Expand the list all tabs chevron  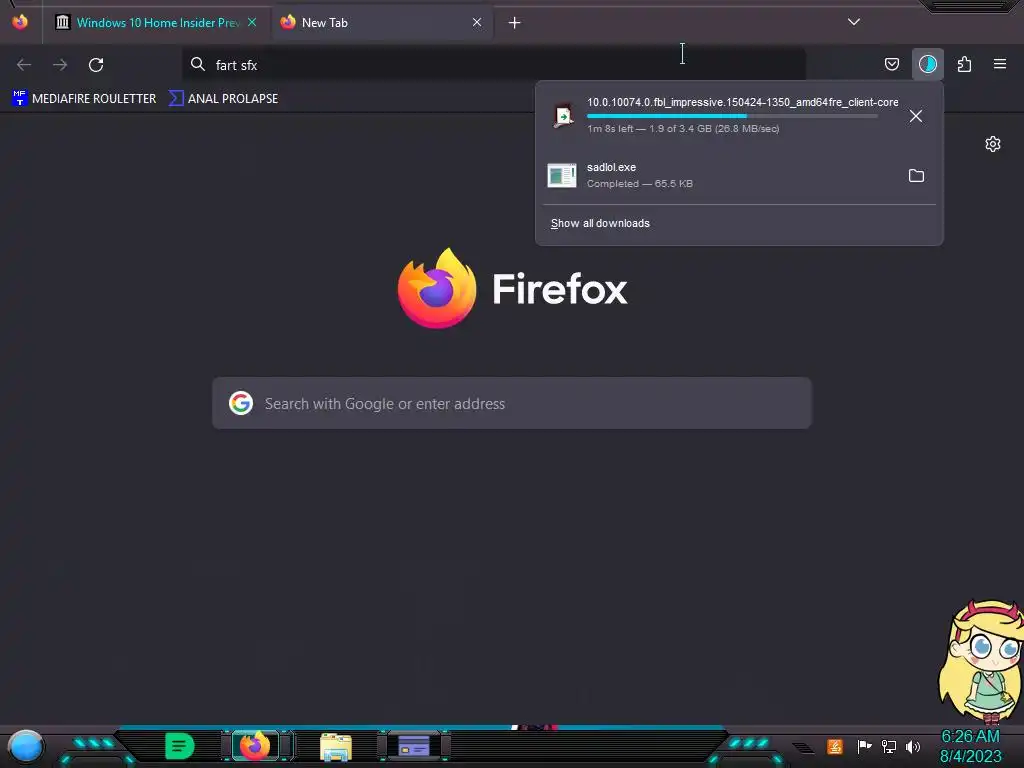point(854,22)
